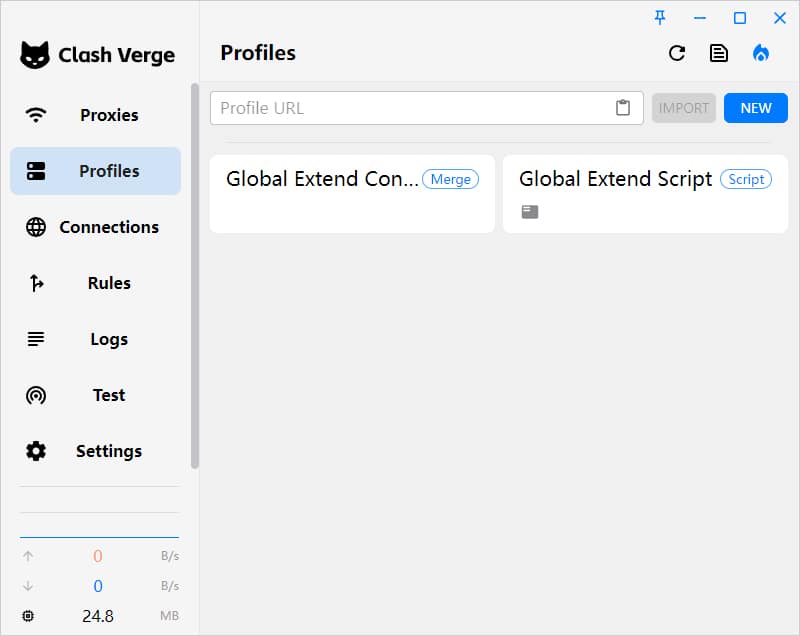This screenshot has width=800, height=636.
Task: Click the small file icon in Script card
Action: pyautogui.click(x=530, y=212)
